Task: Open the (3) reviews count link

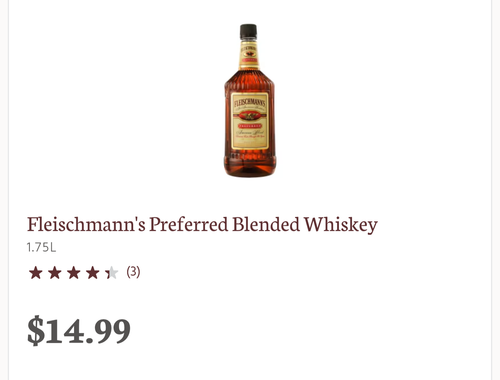Action: click(x=133, y=272)
